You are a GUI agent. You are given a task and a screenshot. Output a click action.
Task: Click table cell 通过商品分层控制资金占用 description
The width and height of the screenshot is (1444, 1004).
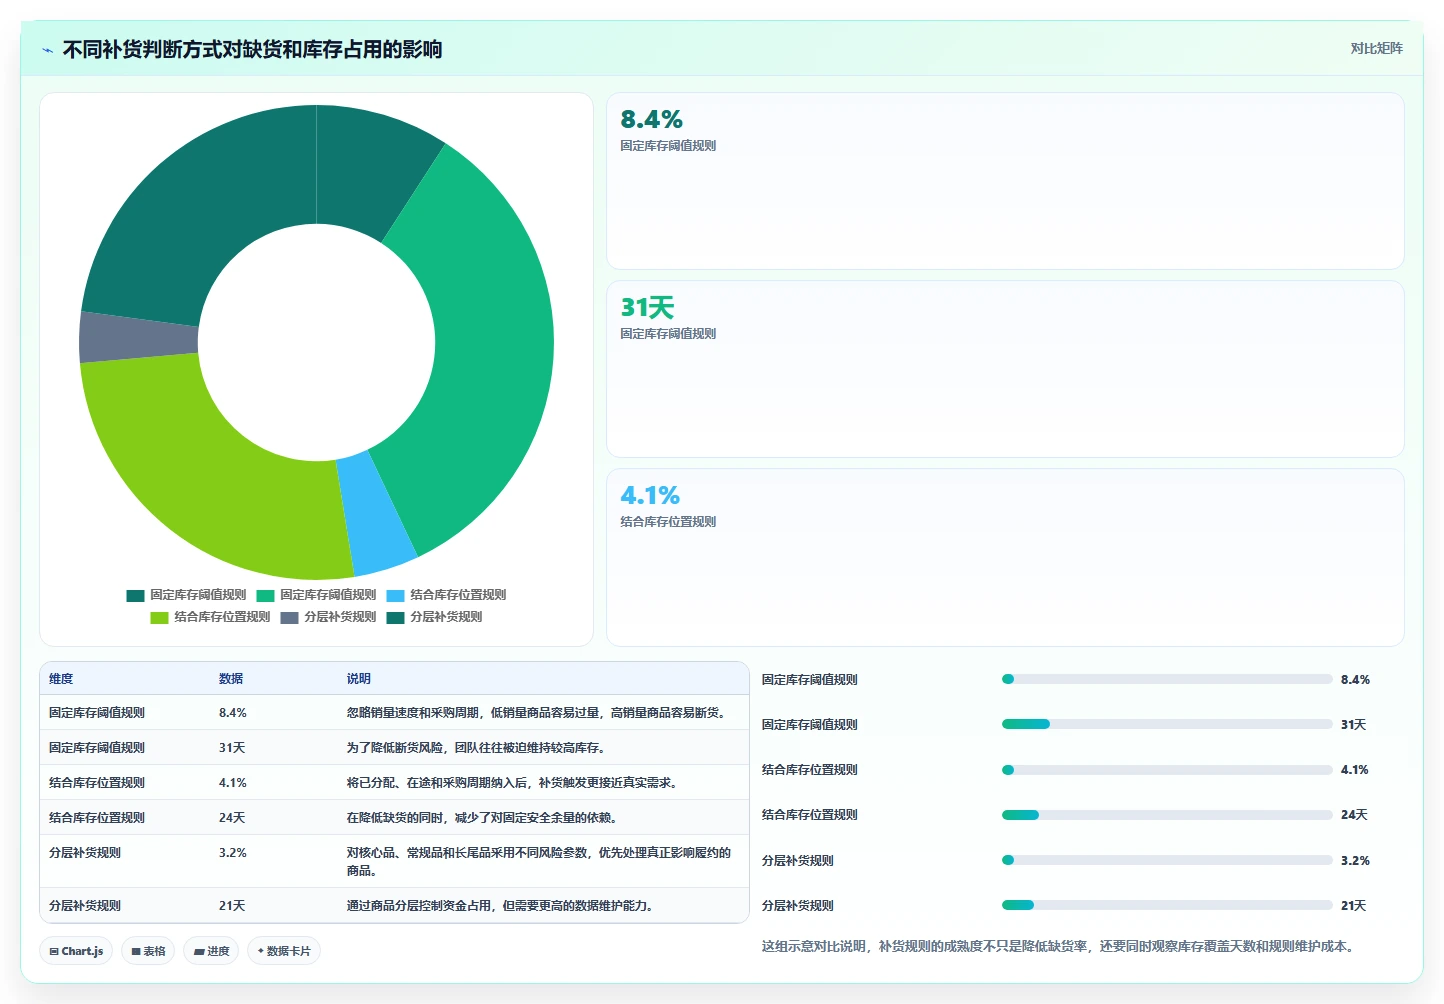click(x=500, y=906)
